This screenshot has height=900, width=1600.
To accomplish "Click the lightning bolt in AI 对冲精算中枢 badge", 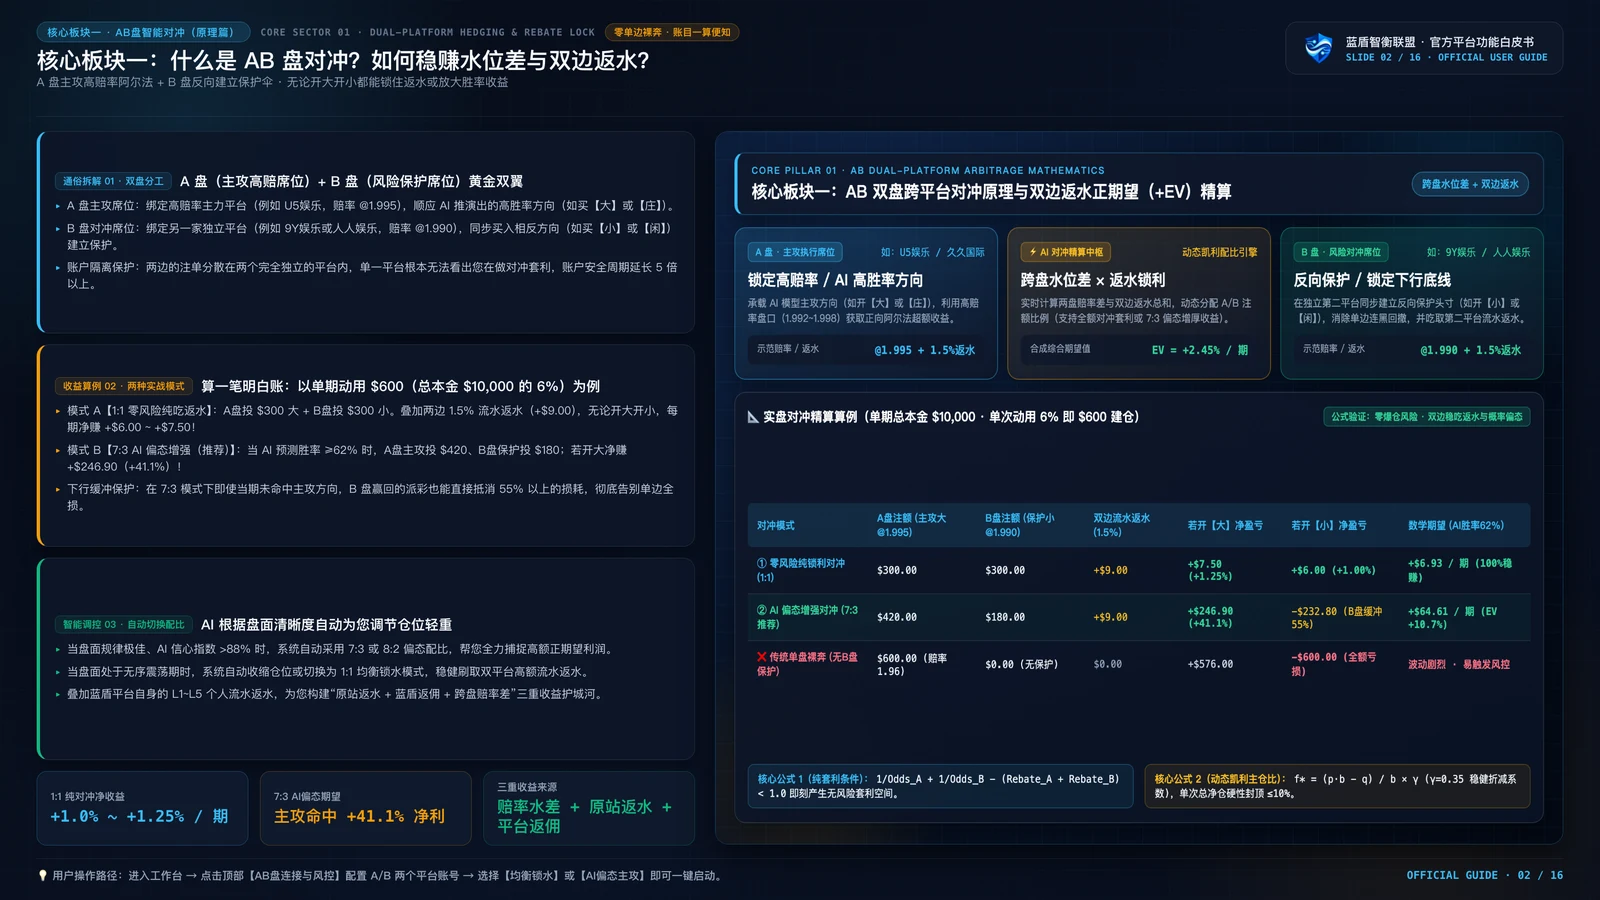I will tap(1032, 252).
